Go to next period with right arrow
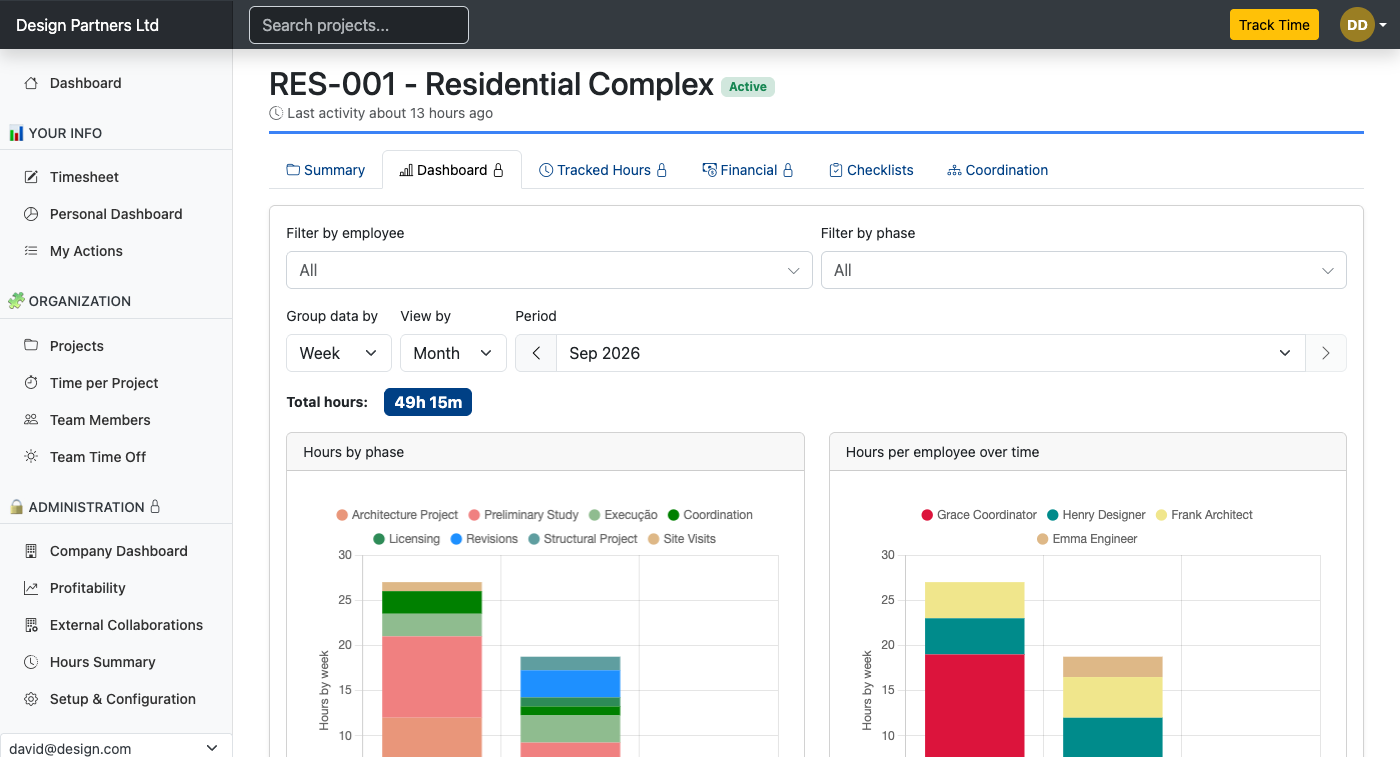This screenshot has width=1400, height=757. 1326,353
